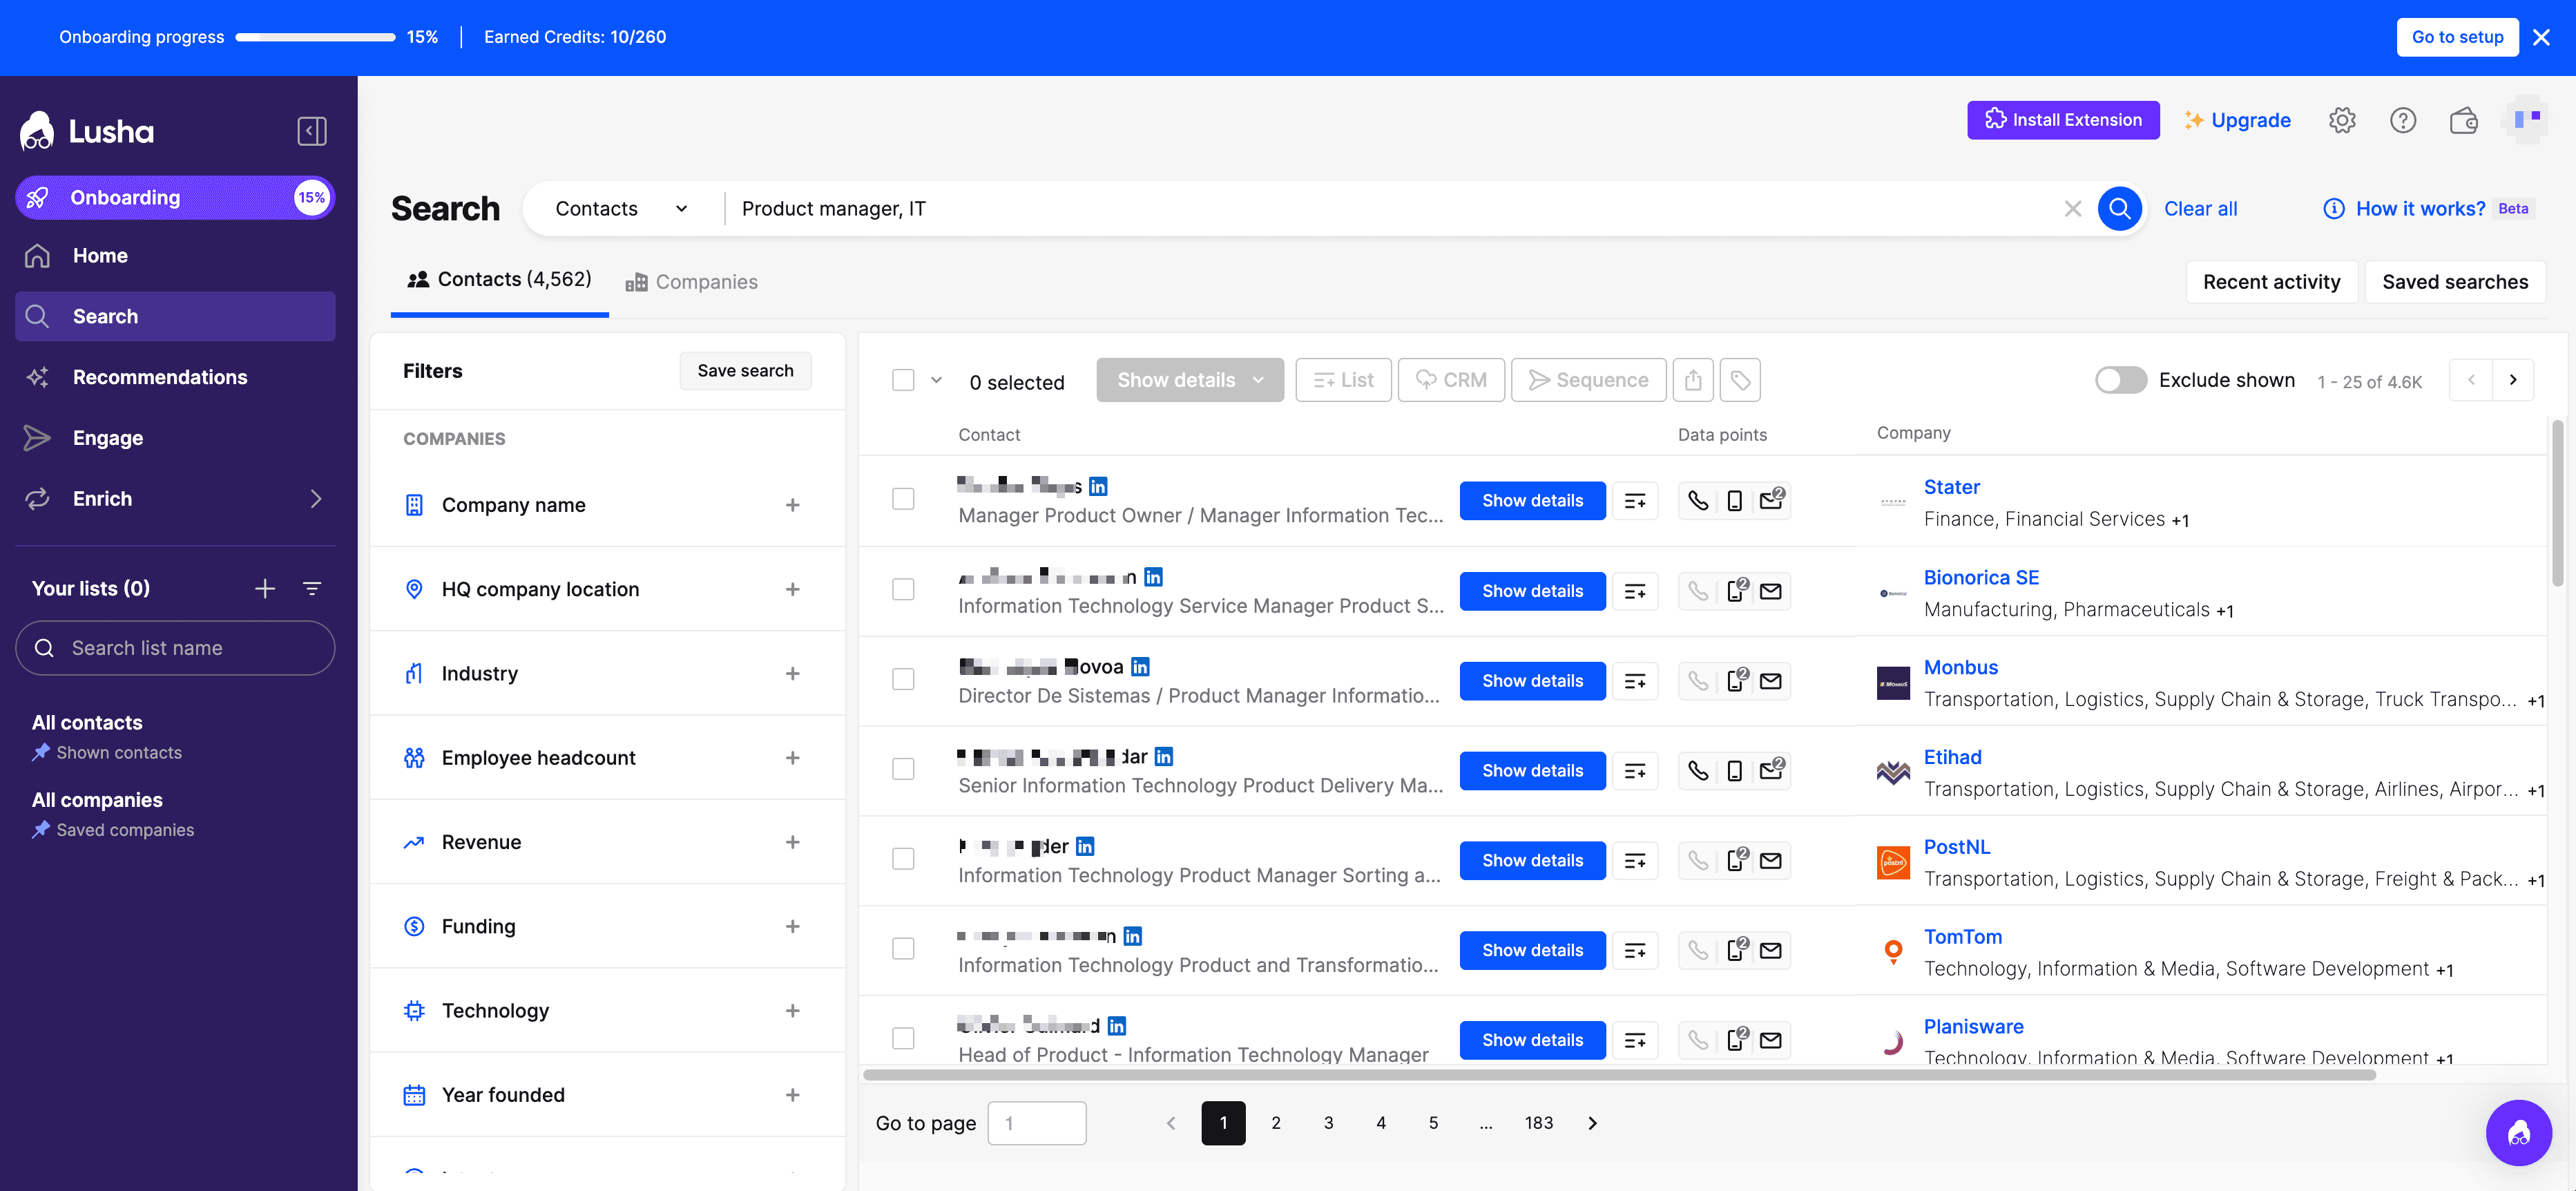Screen dimensions: 2576x1191
Task: Open the wallet credits icon
Action: (2464, 120)
